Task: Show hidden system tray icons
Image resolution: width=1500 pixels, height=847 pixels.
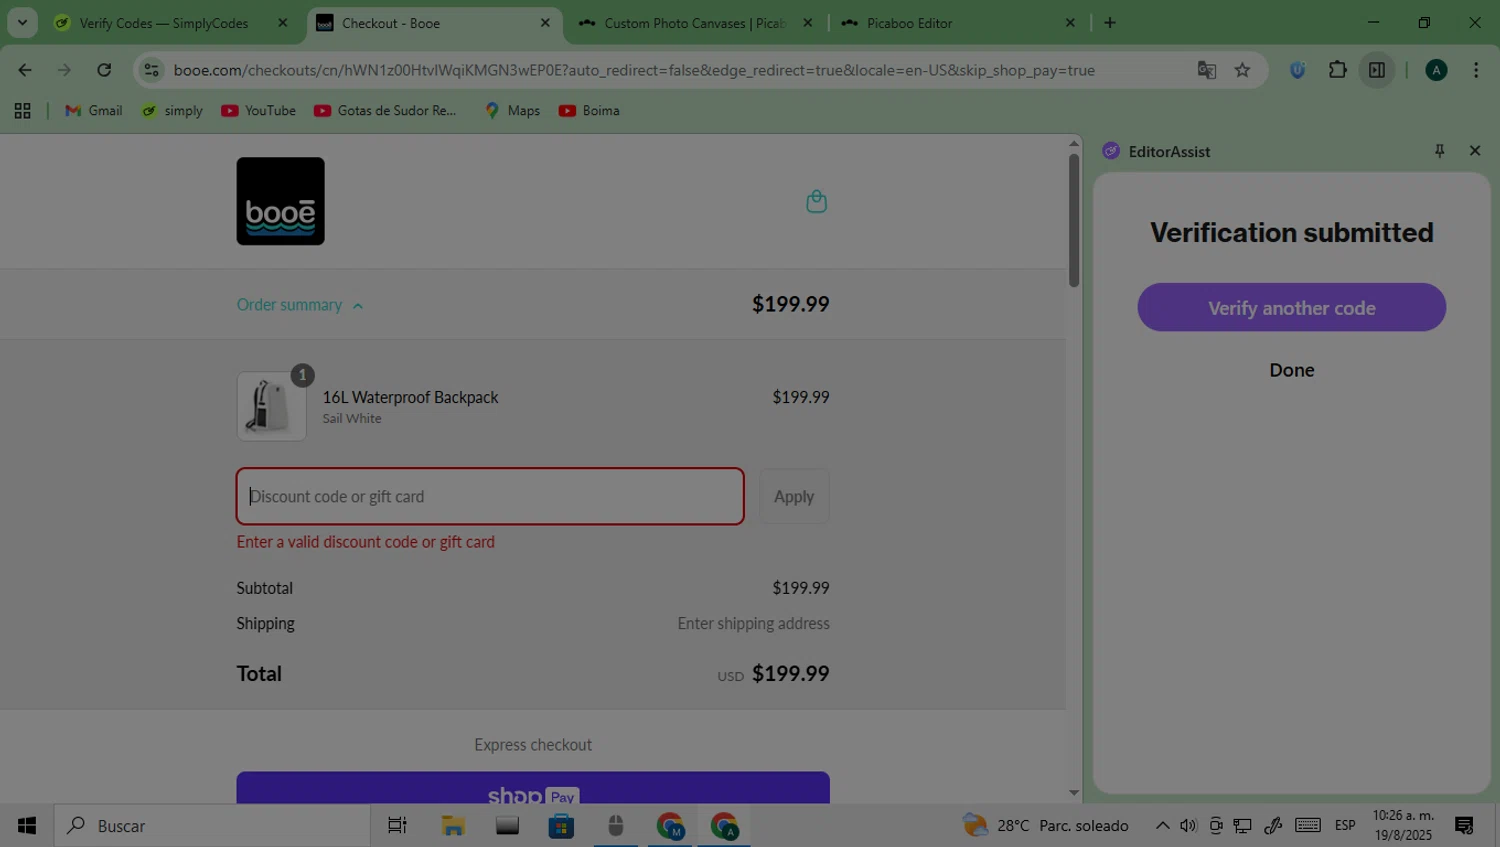Action: (x=1162, y=826)
